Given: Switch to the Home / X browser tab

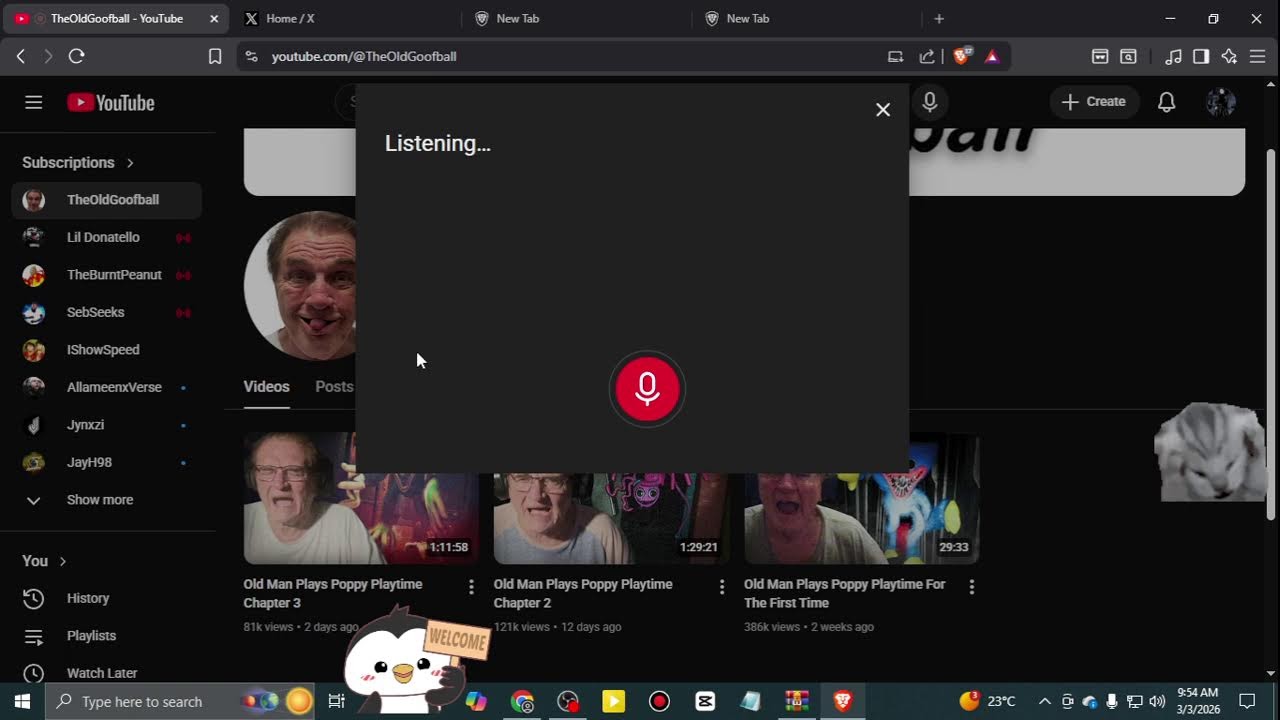Looking at the screenshot, I should [345, 18].
